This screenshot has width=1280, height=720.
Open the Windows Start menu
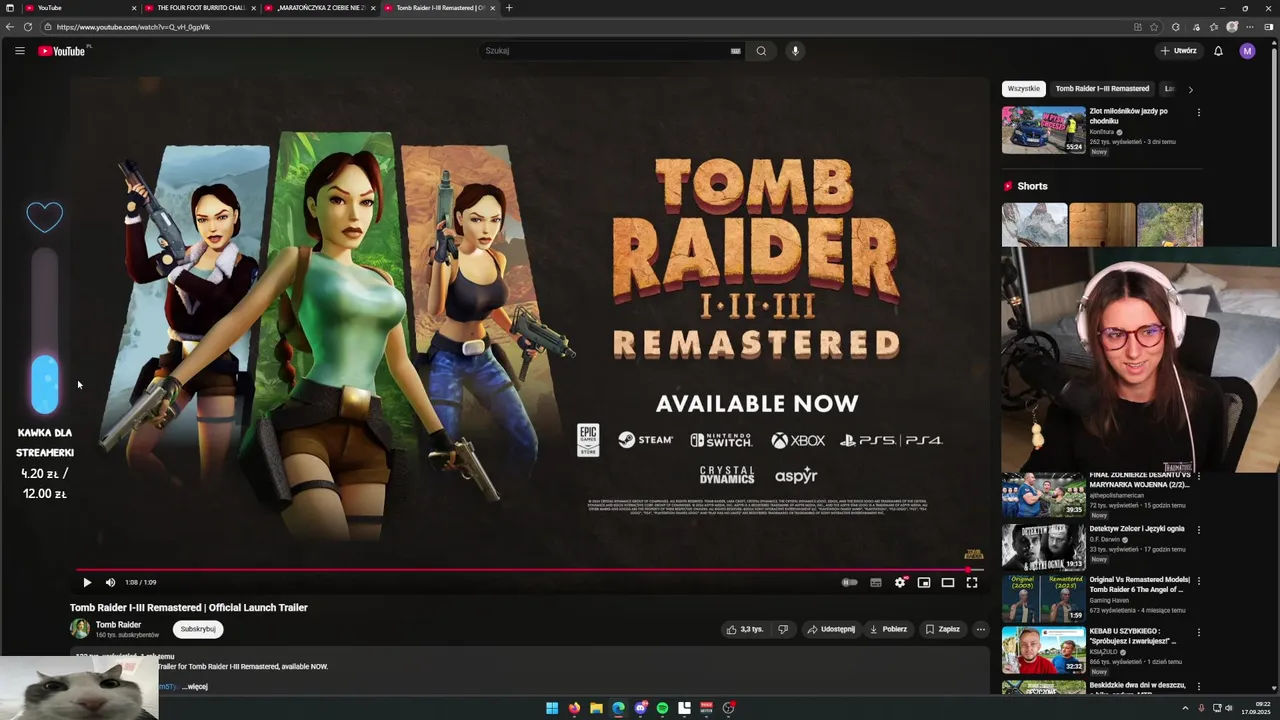[552, 708]
